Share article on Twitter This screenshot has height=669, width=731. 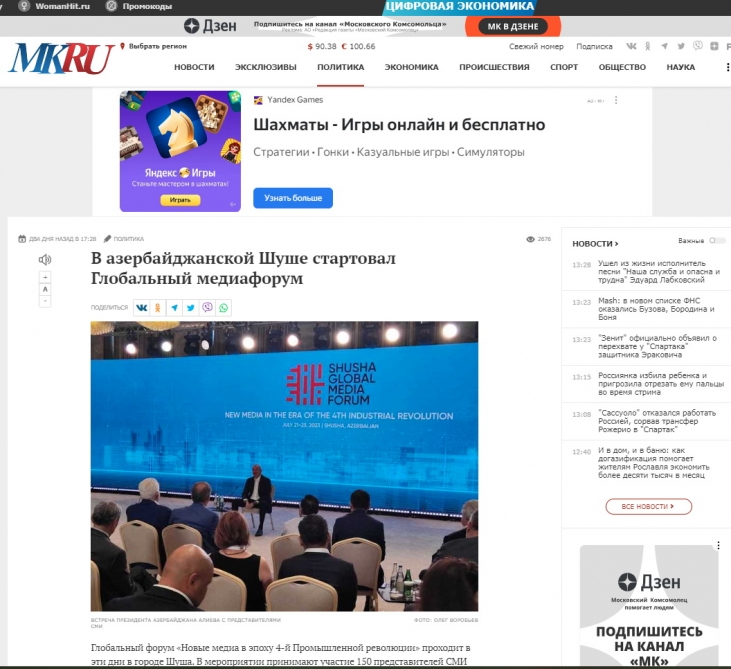click(190, 308)
